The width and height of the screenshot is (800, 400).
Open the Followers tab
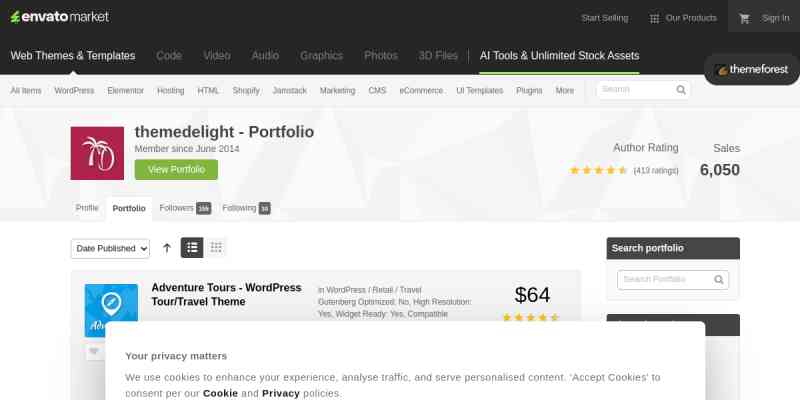pos(185,208)
